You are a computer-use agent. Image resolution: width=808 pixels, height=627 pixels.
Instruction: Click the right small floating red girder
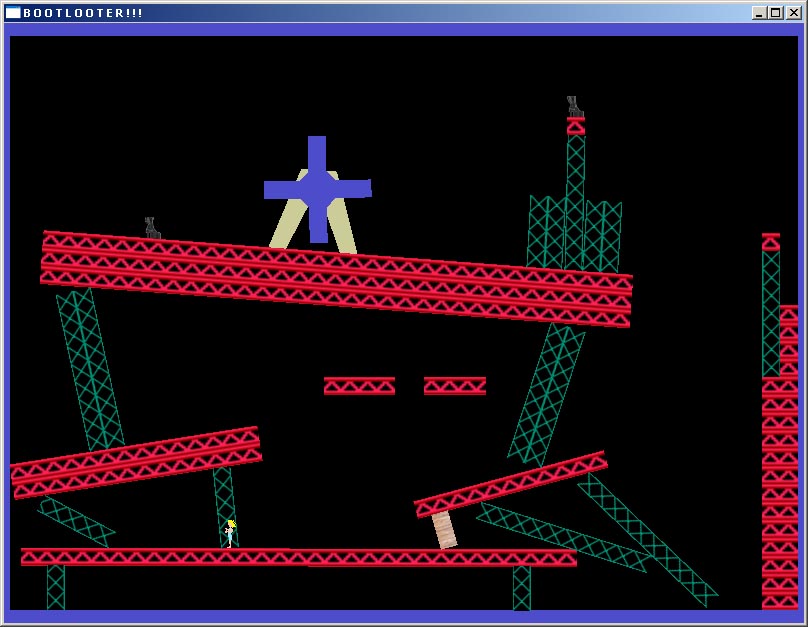point(454,386)
